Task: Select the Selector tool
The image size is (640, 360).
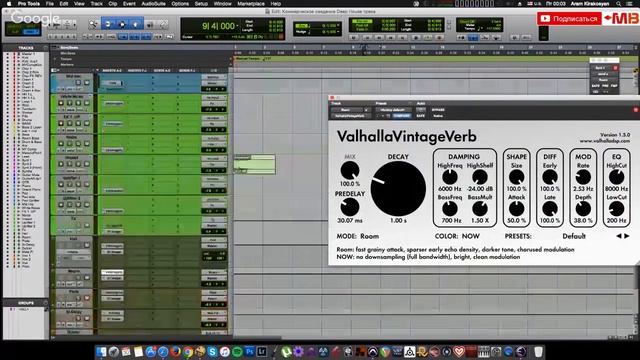Action: (x=122, y=24)
